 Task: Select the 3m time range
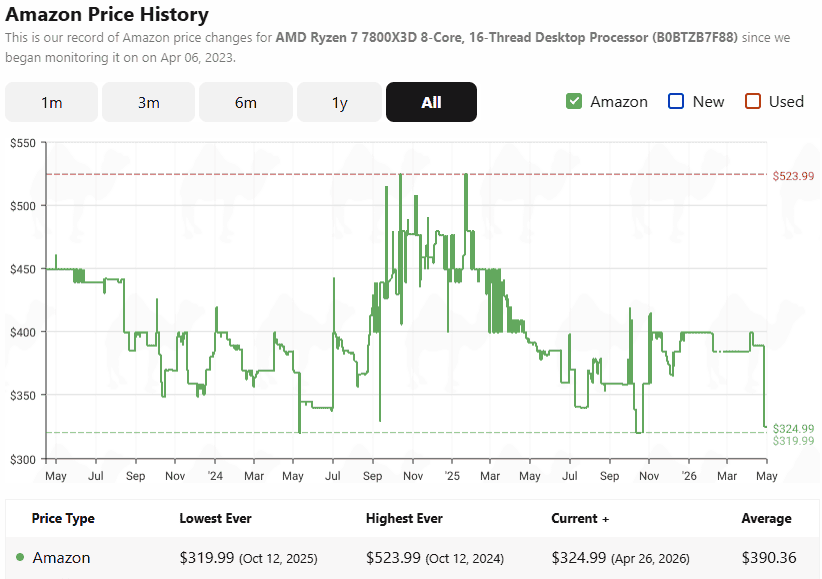(148, 102)
